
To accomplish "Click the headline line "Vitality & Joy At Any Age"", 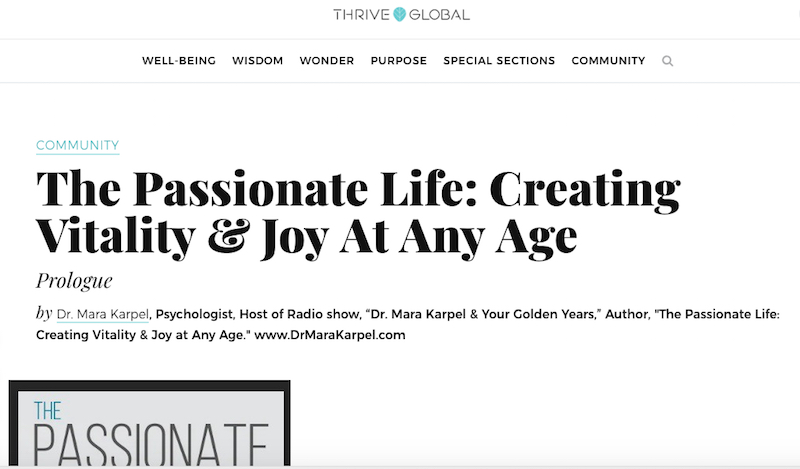I will (307, 238).
